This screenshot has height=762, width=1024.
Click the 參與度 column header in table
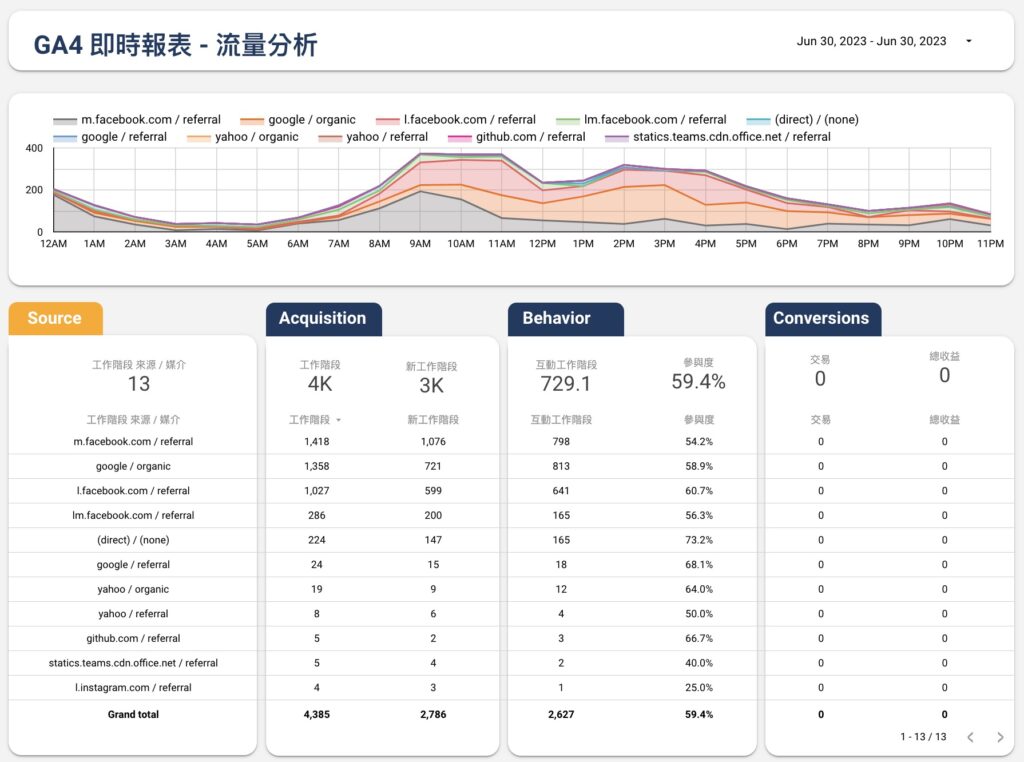(699, 419)
